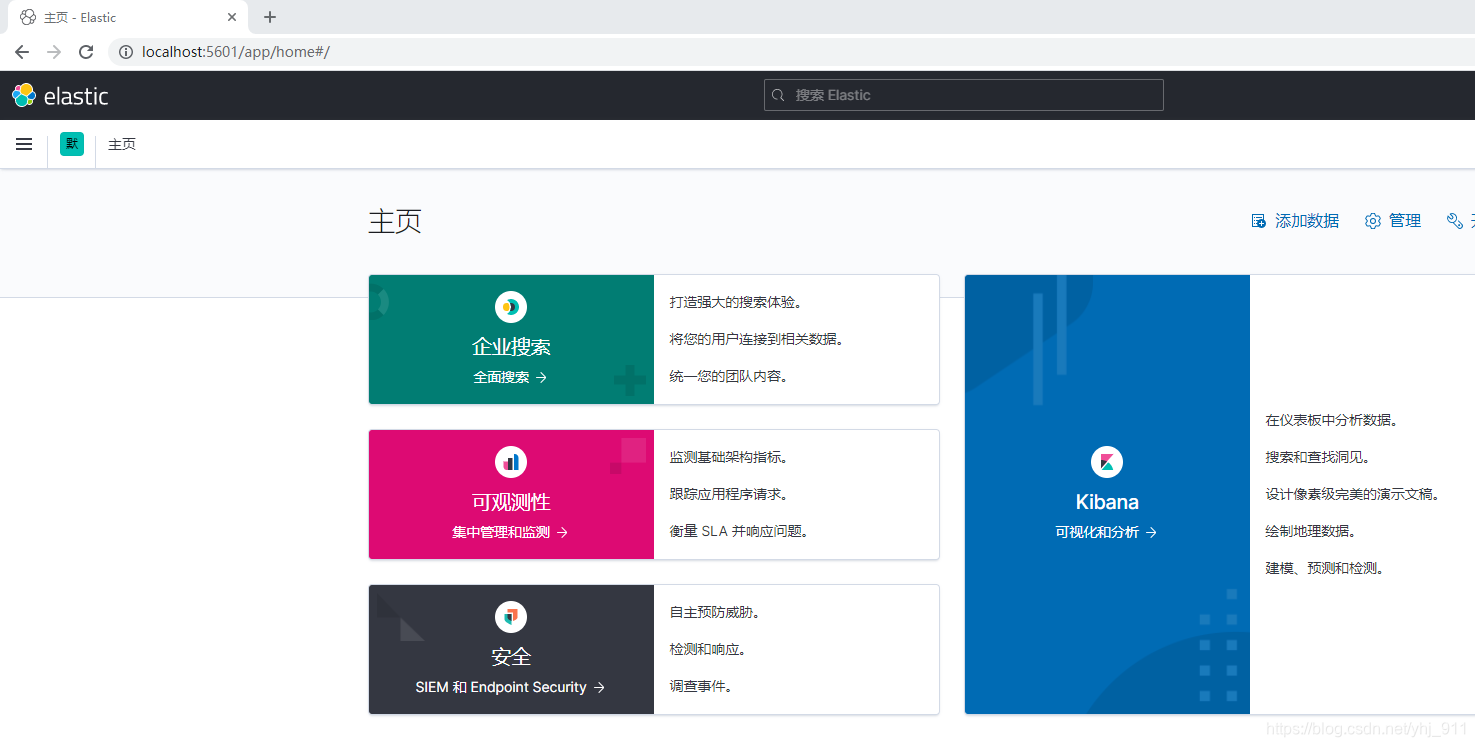Click text 在仪表板中分析数据。
The width and height of the screenshot is (1475, 747).
1331,420
